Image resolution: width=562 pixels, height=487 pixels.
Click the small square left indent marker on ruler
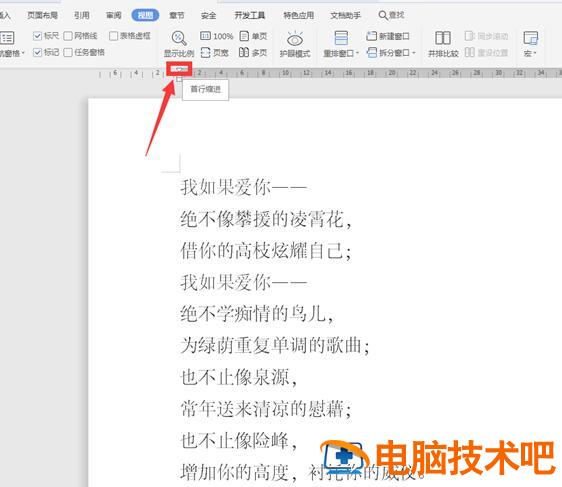click(x=179, y=79)
